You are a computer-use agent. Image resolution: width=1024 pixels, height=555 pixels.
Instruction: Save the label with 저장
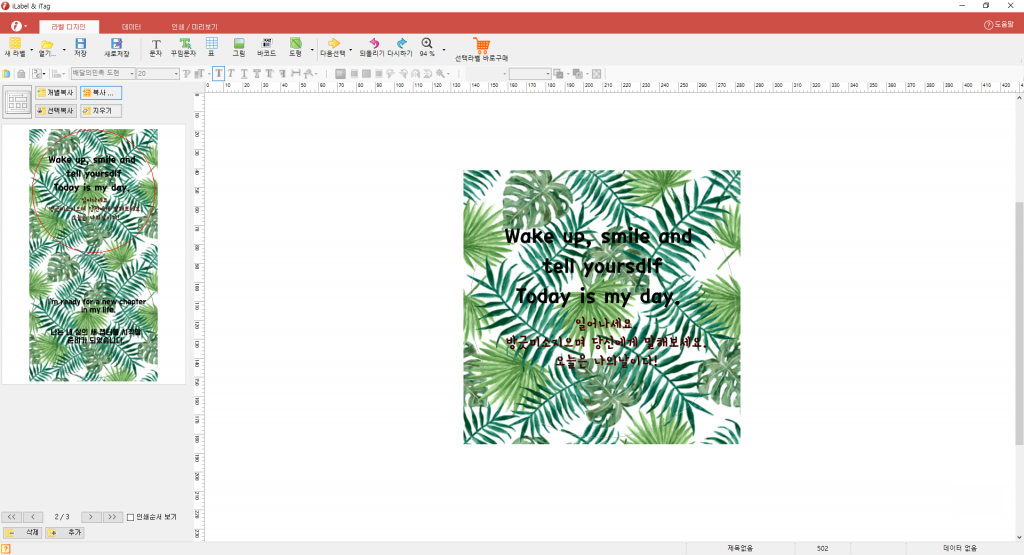[80, 47]
